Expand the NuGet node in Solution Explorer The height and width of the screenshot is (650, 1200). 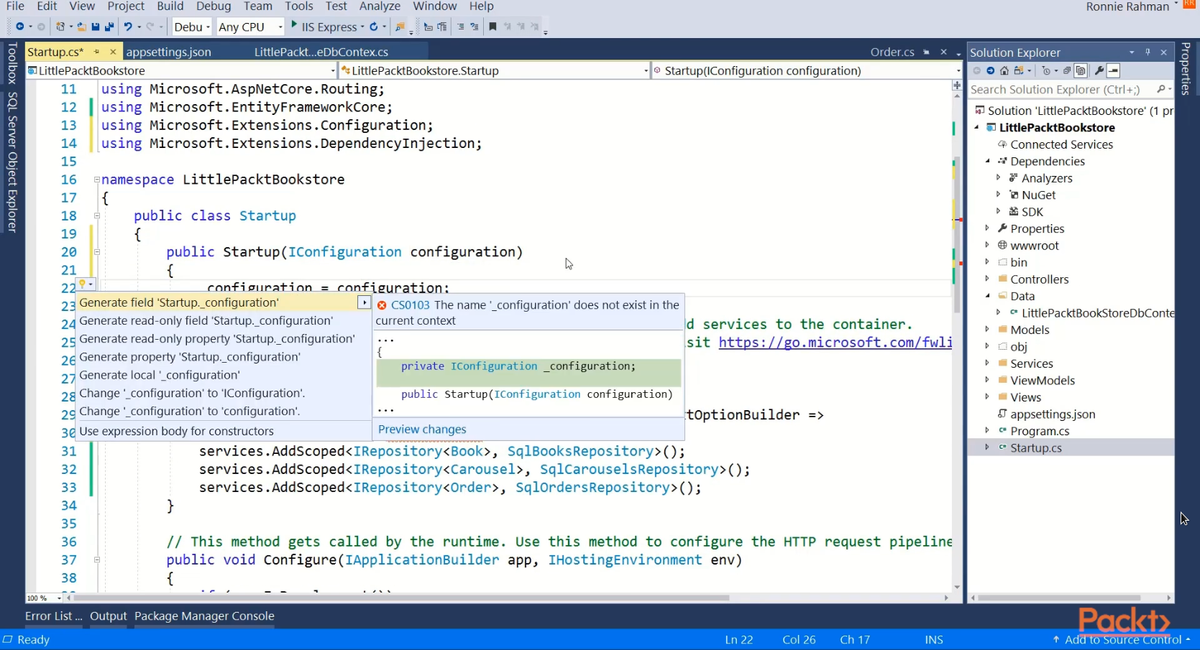coord(998,195)
